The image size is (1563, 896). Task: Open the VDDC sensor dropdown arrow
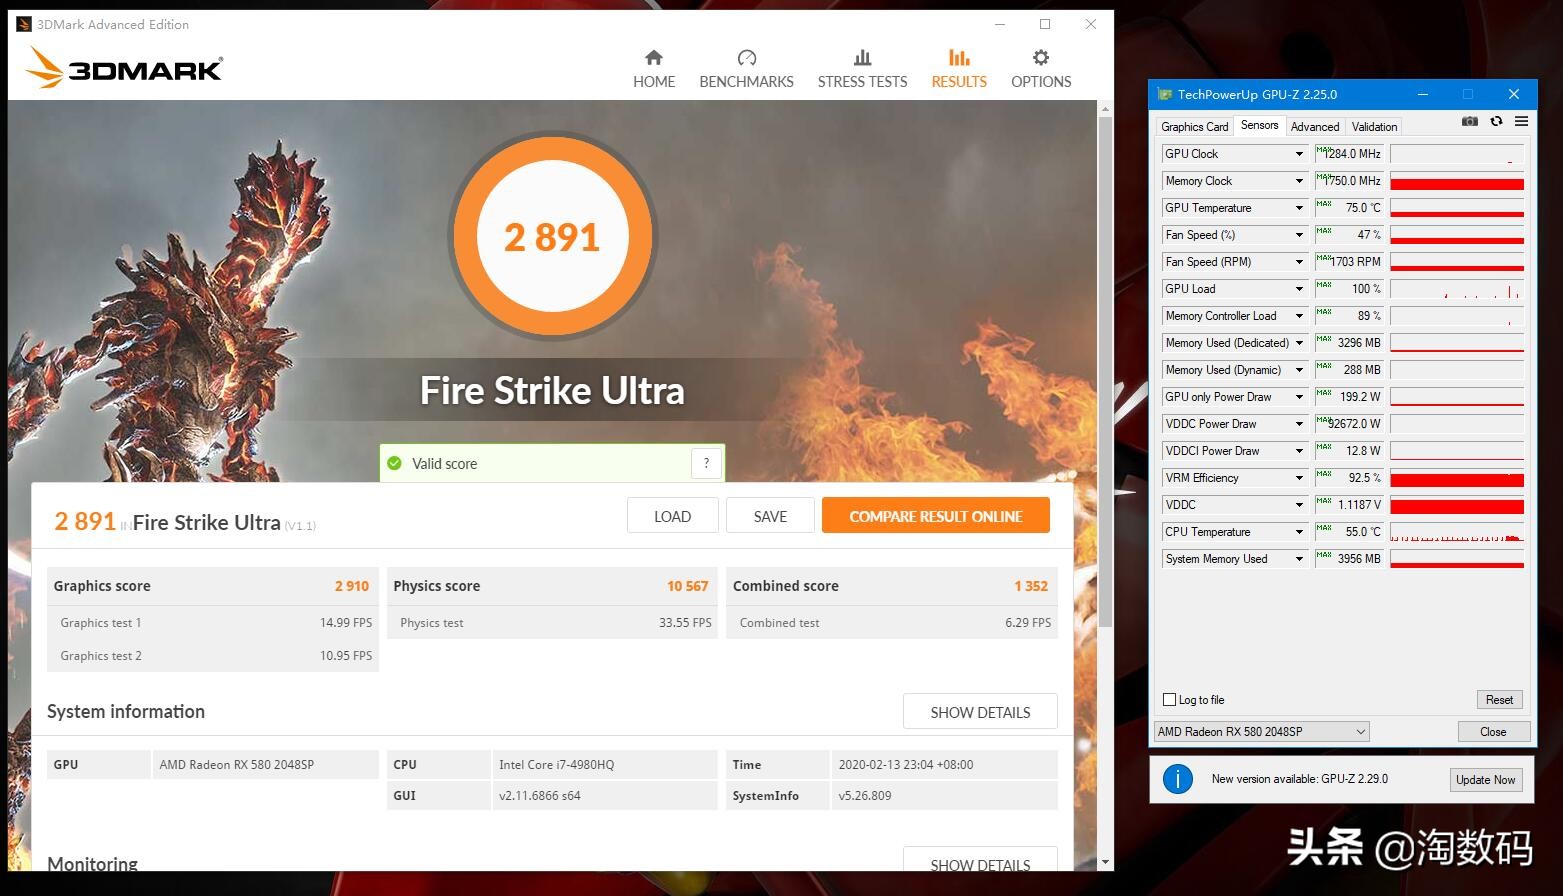coord(1299,505)
